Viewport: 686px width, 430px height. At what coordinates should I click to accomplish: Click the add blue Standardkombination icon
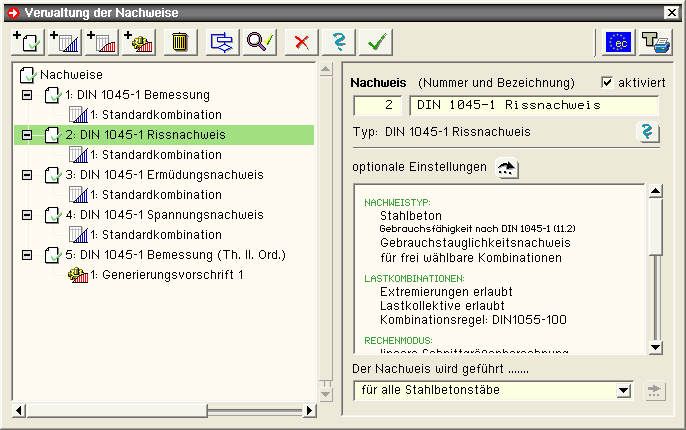pyautogui.click(x=62, y=42)
